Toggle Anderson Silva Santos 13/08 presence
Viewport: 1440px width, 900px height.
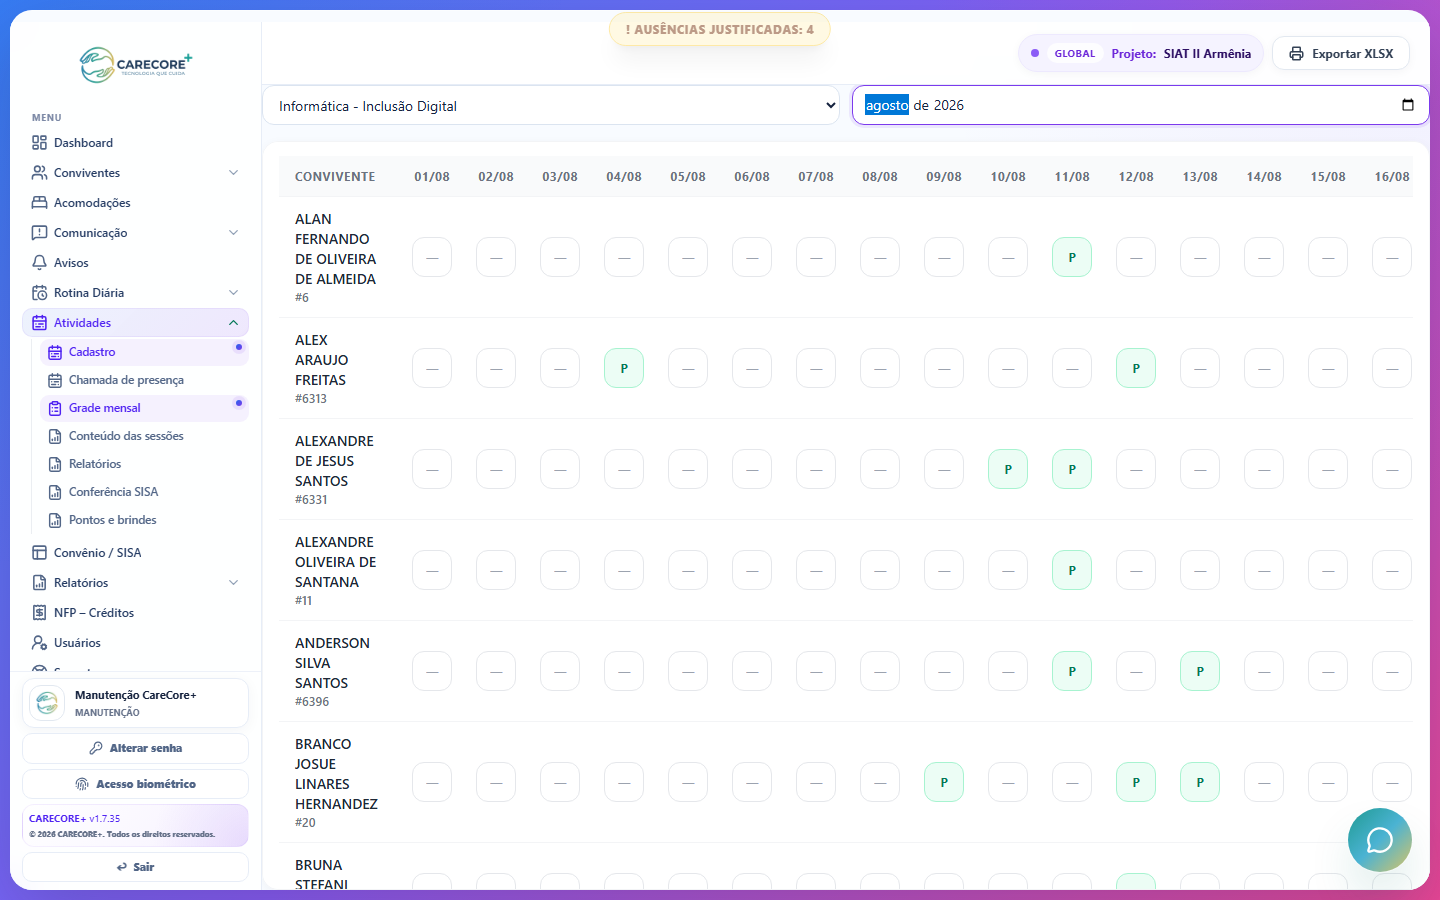point(1200,671)
